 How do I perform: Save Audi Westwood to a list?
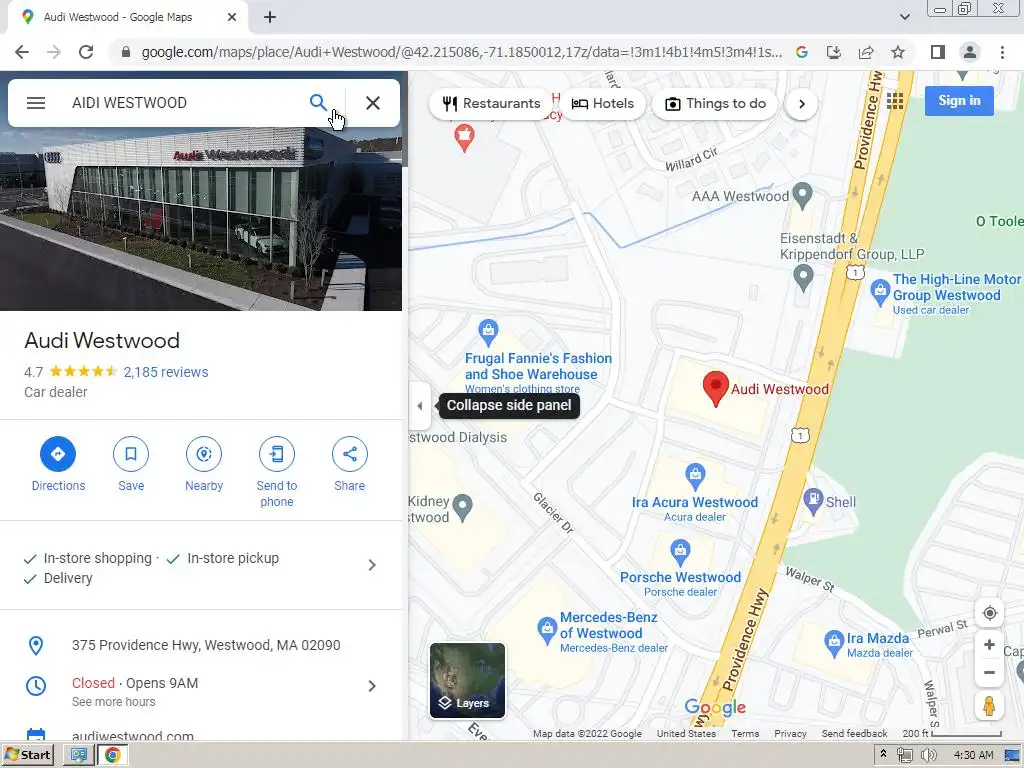pyautogui.click(x=131, y=454)
